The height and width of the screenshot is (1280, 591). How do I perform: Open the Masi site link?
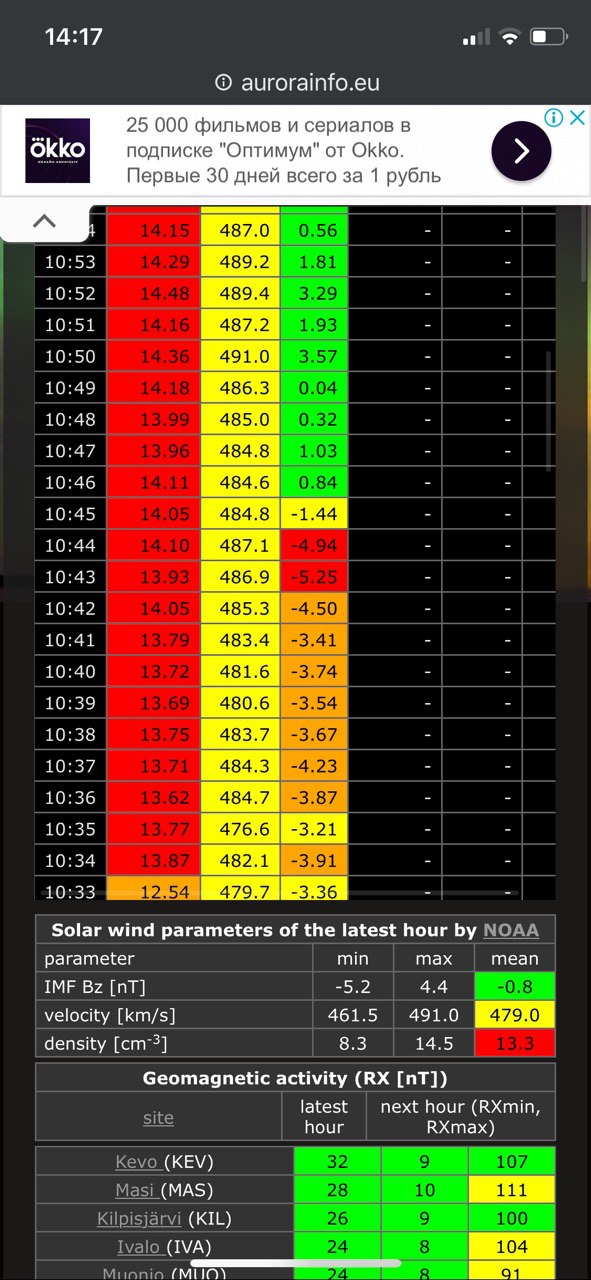(x=136, y=1190)
